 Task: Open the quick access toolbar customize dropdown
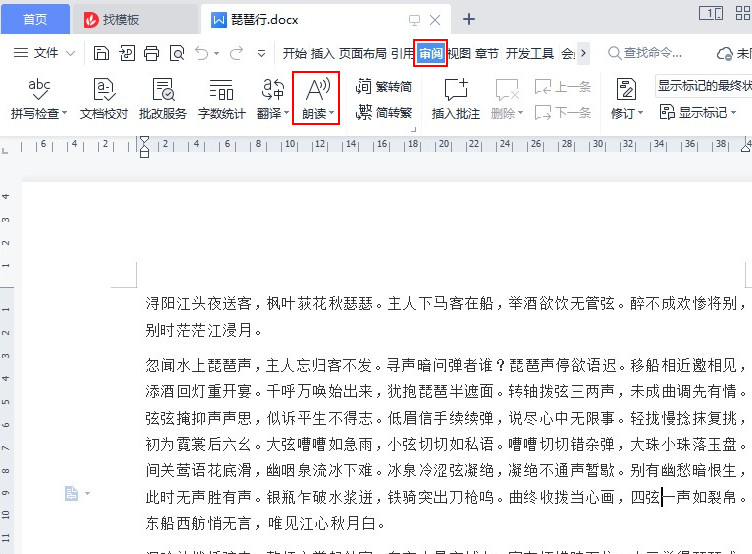point(261,53)
